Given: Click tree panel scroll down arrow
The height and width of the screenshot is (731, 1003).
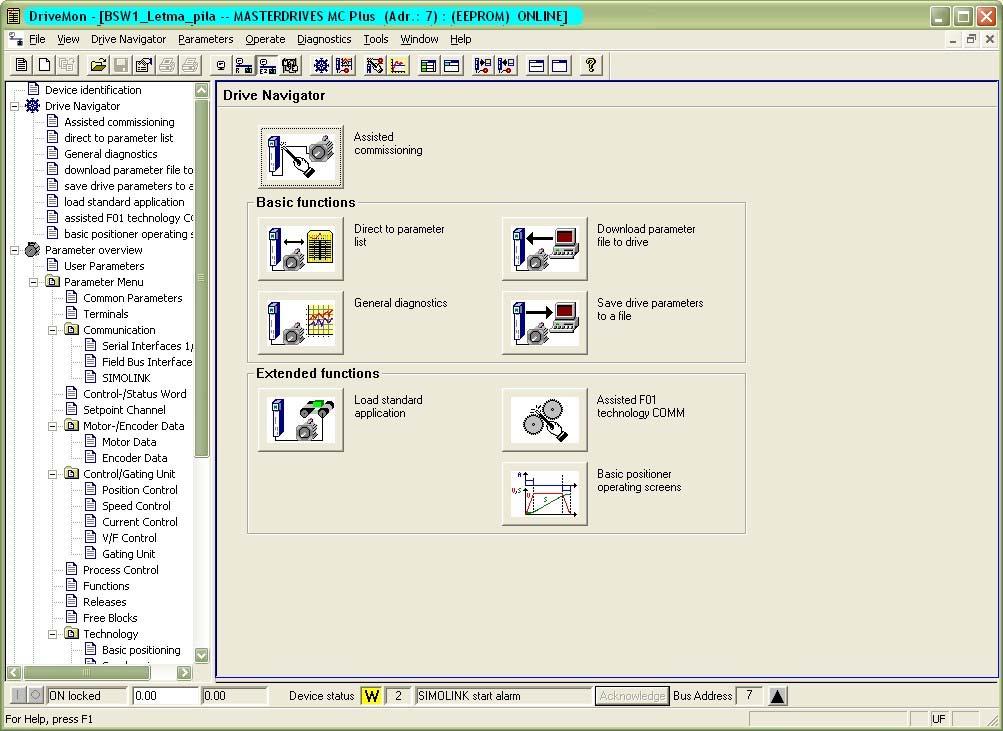Looking at the screenshot, I should (201, 656).
